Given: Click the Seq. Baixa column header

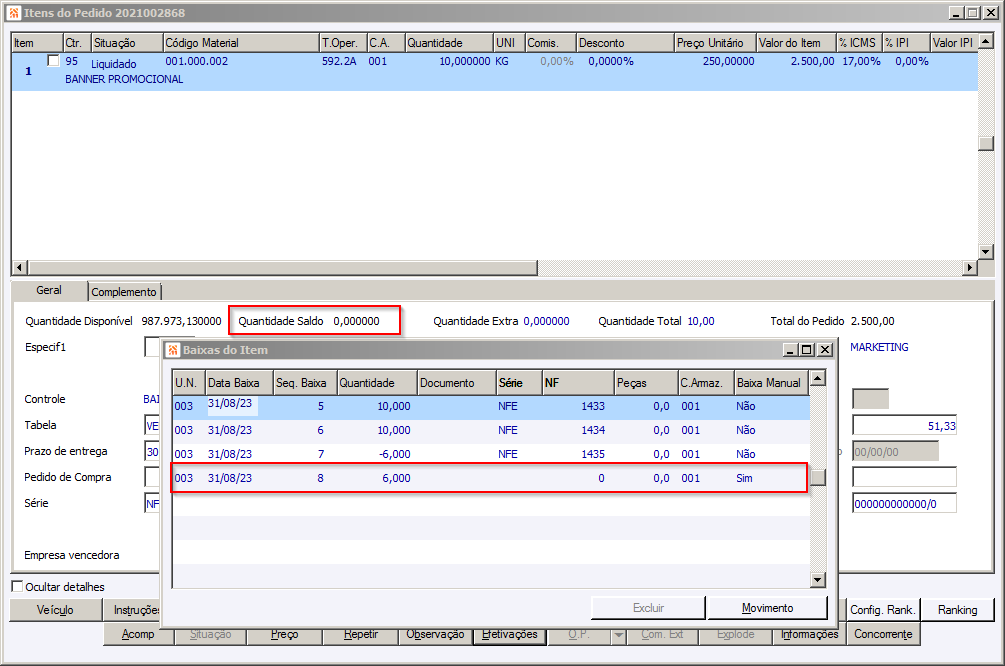Looking at the screenshot, I should coord(305,383).
